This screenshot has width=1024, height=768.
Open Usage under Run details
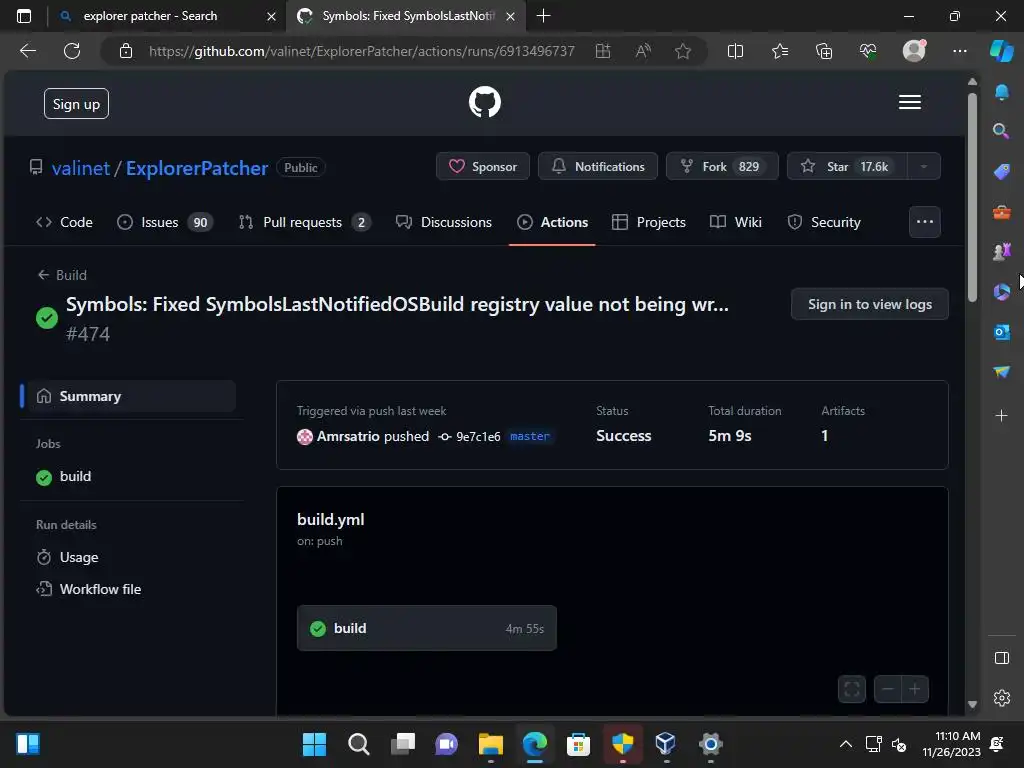(x=79, y=557)
